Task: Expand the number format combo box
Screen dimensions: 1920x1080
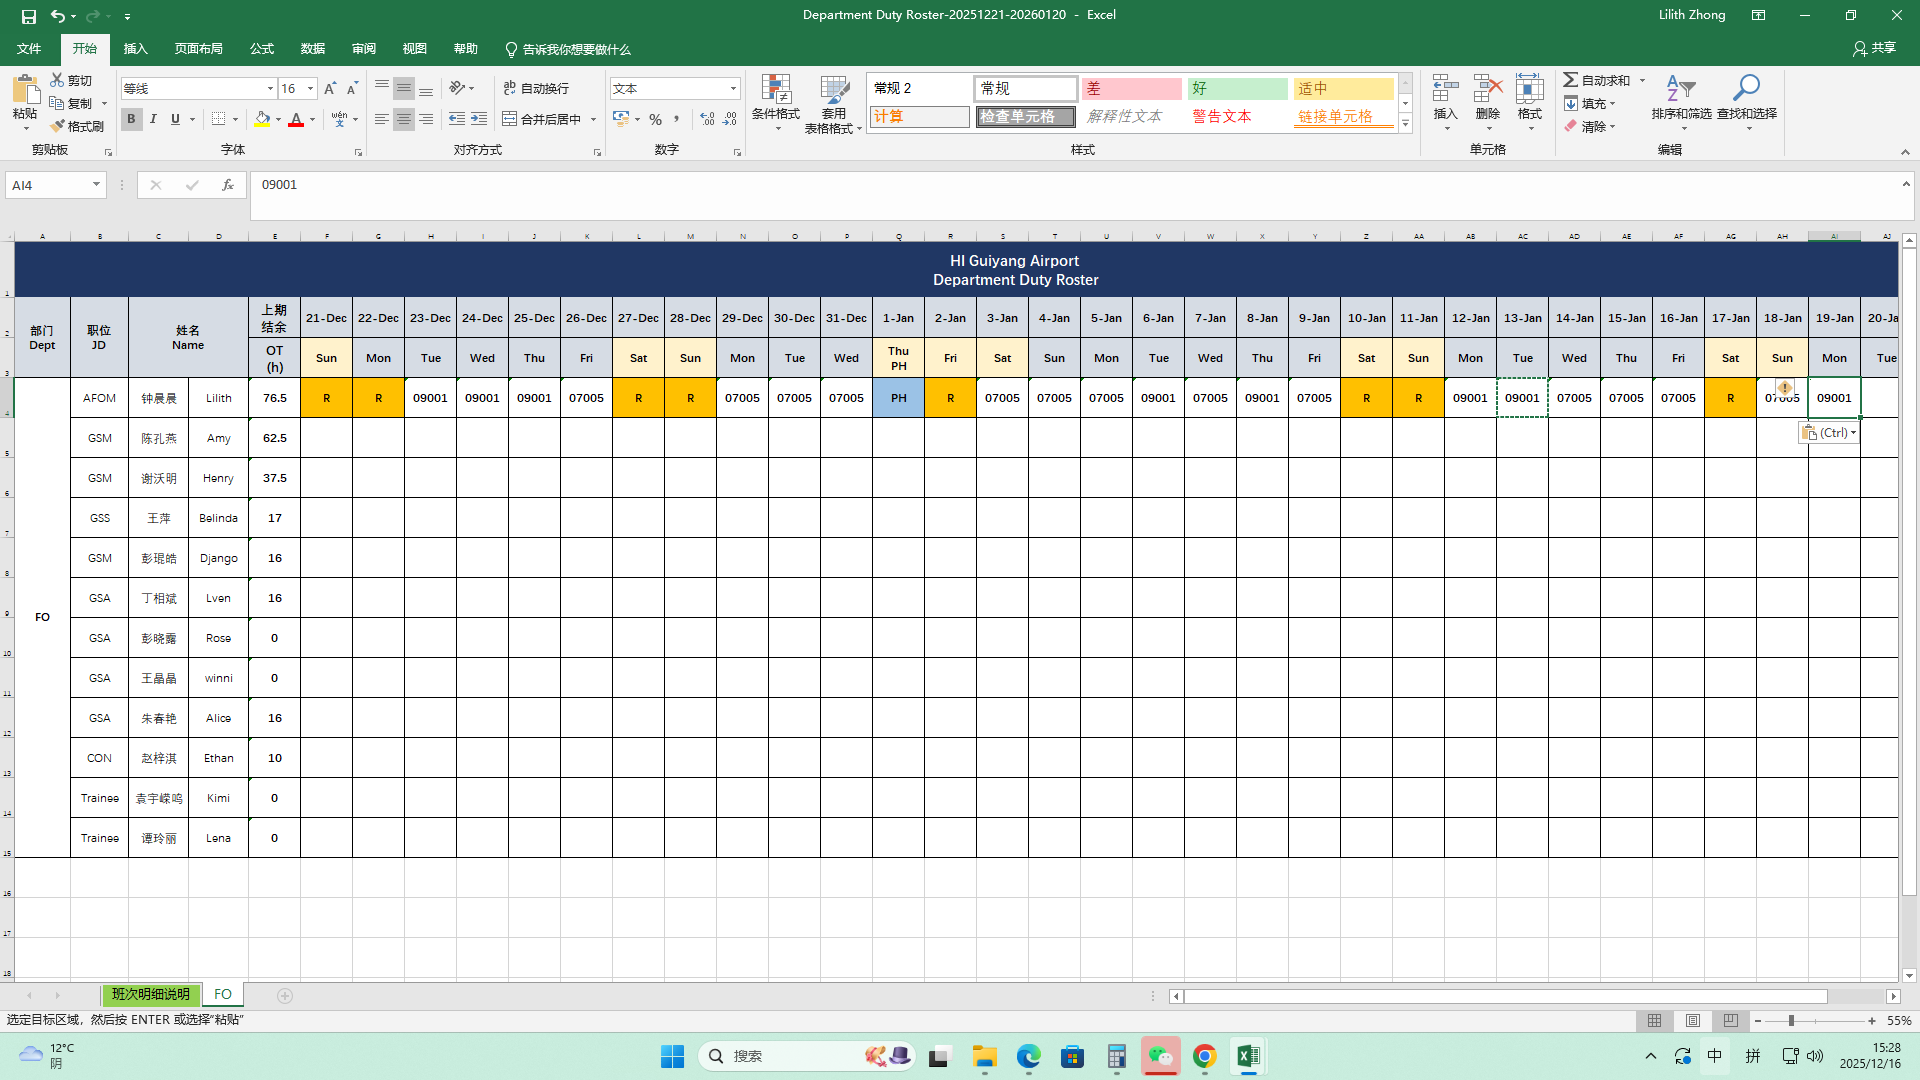Action: (733, 89)
